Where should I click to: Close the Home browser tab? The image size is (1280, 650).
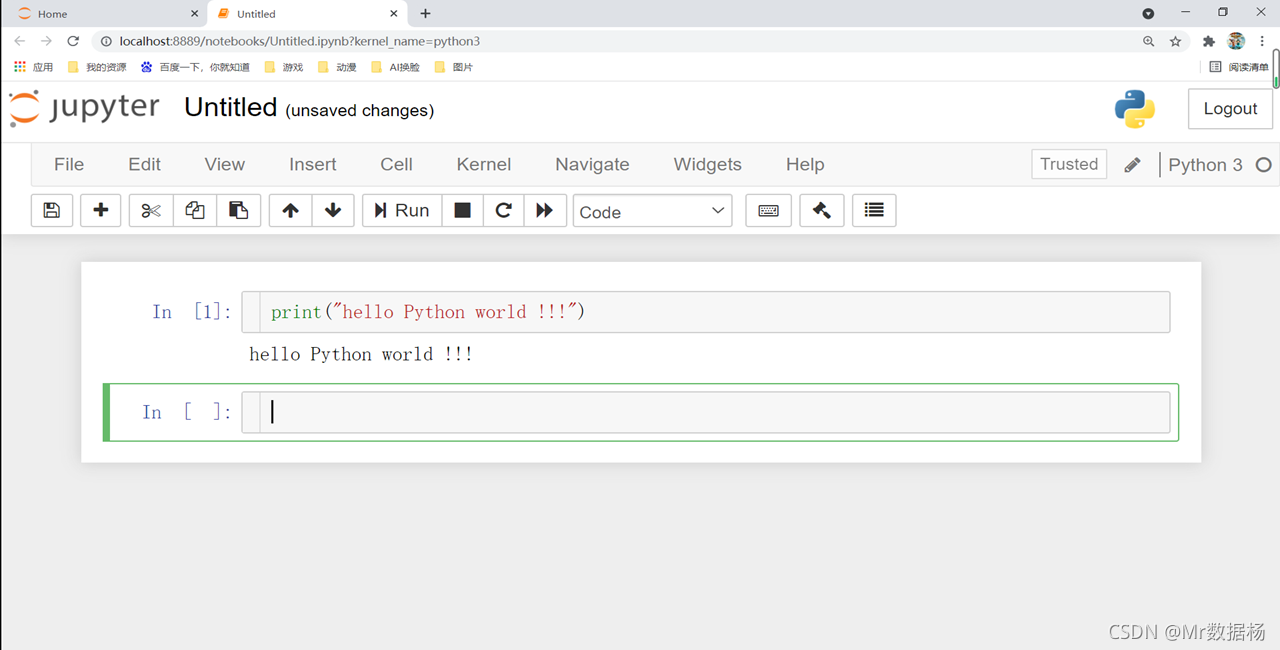[194, 14]
